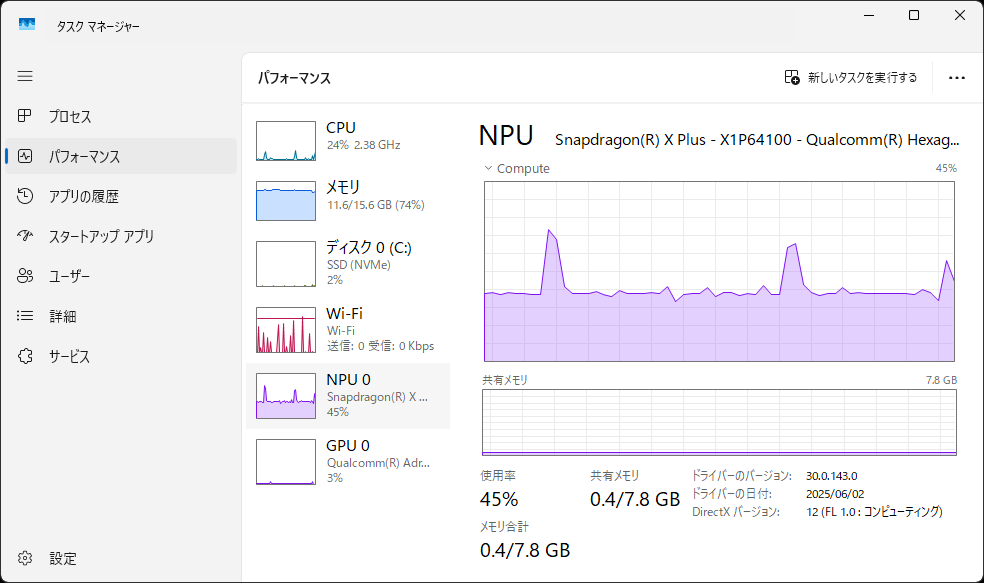Open the プロセス page icon
The height and width of the screenshot is (583, 984).
tap(26, 117)
